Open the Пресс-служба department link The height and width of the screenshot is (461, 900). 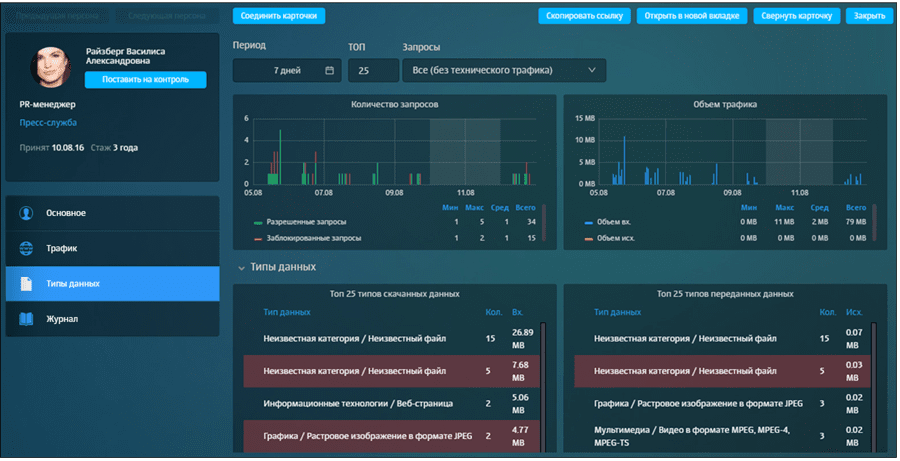tap(47, 123)
